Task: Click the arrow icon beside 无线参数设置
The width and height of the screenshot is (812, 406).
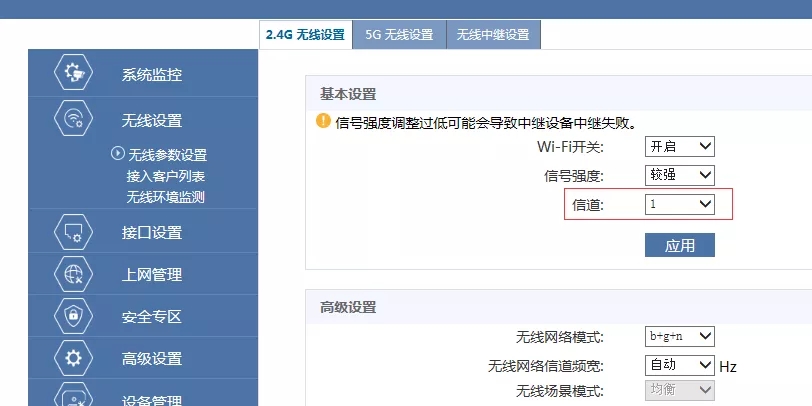Action: coord(118,153)
